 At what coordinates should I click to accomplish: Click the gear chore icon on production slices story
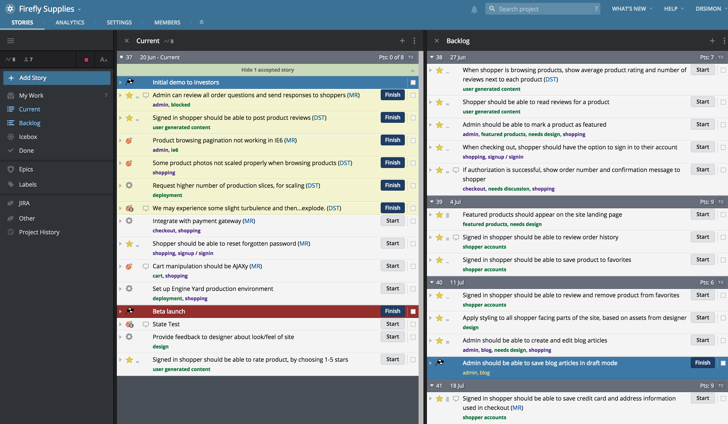[x=129, y=186]
